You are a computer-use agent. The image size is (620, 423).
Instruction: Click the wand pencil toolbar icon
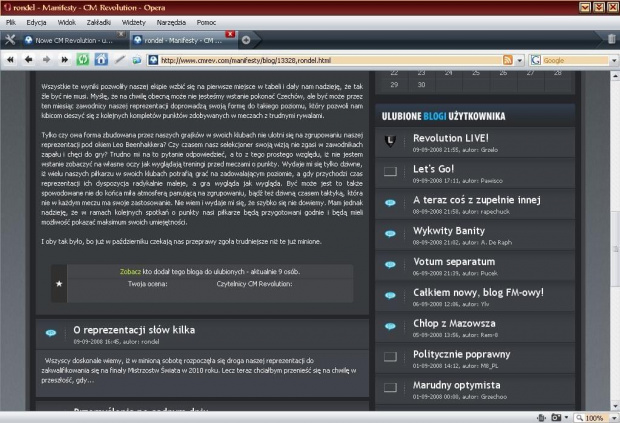click(119, 60)
